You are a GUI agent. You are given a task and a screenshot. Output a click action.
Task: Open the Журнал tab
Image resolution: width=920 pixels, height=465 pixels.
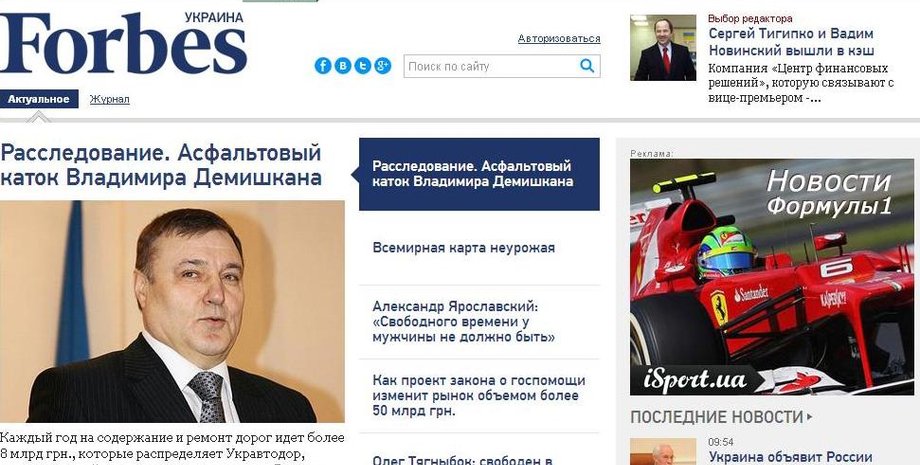110,100
